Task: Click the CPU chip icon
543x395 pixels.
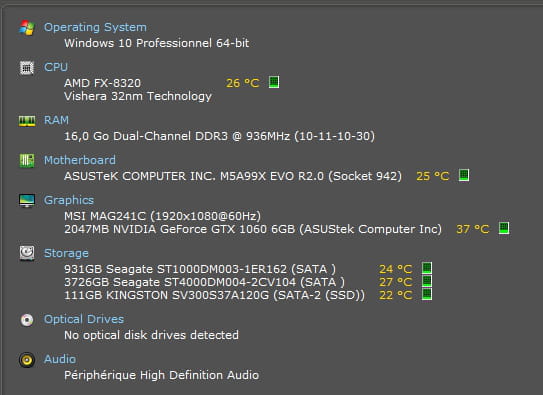Action: 27,68
